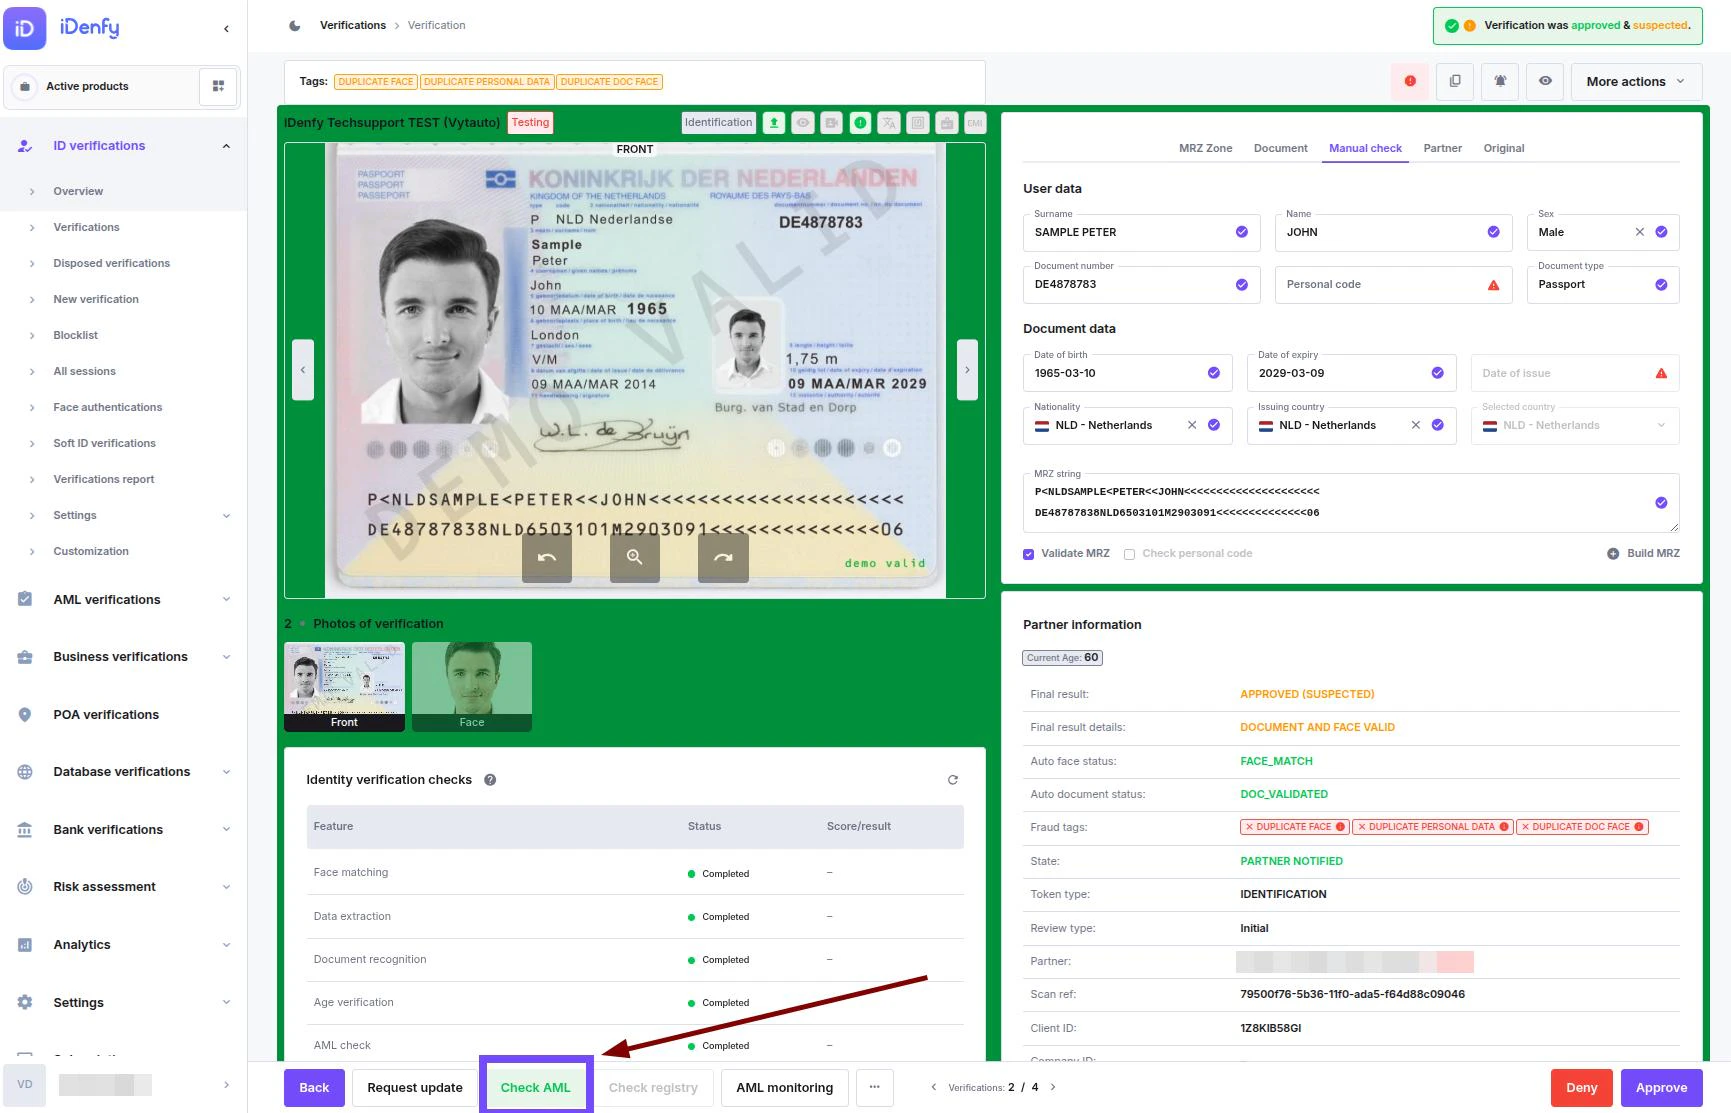Go to next verification arrow
The image size is (1731, 1113).
click(x=1053, y=1087)
